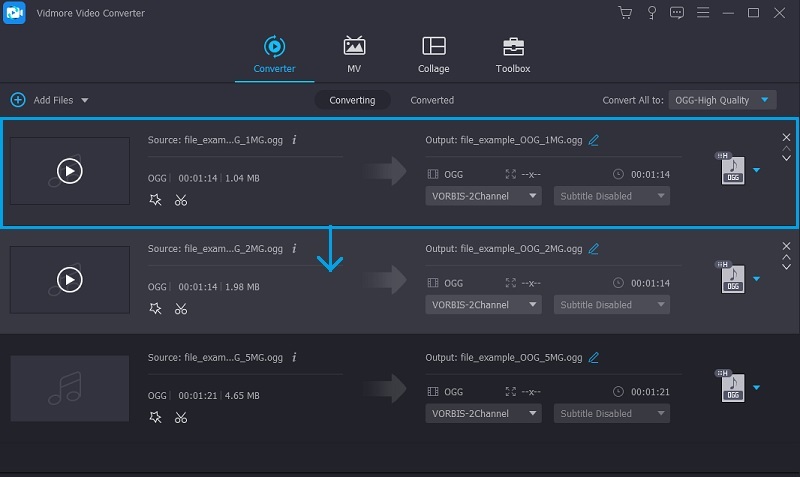Viewport: 800px width, 477px height.
Task: Open VORBIS-2Channel dropdown for first file
Action: pos(484,196)
